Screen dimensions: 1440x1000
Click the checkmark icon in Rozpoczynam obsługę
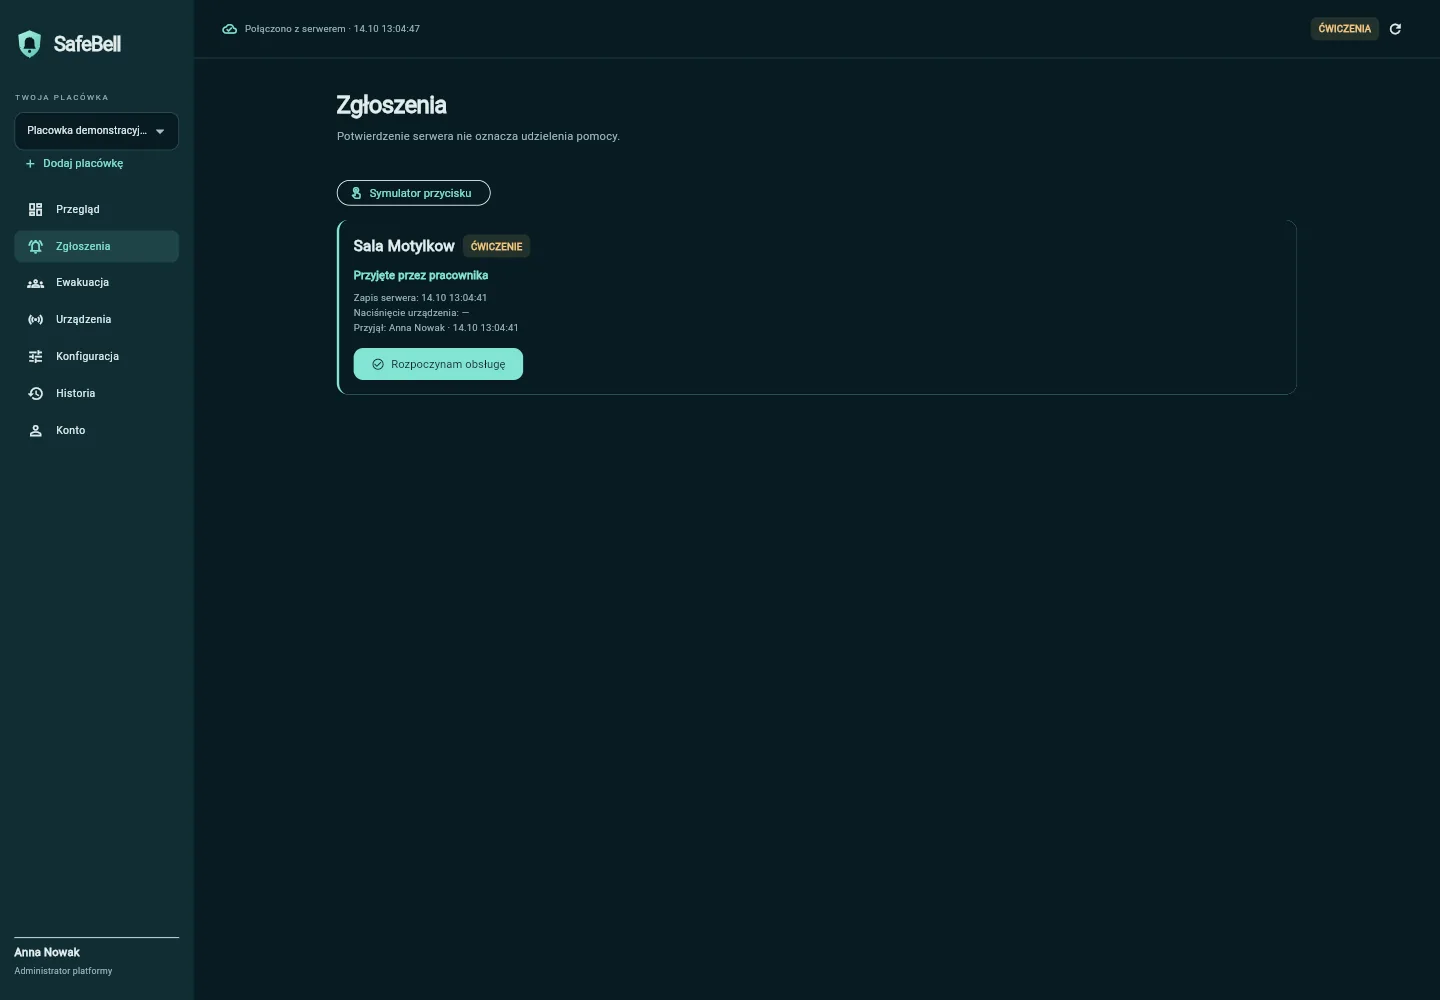378,365
